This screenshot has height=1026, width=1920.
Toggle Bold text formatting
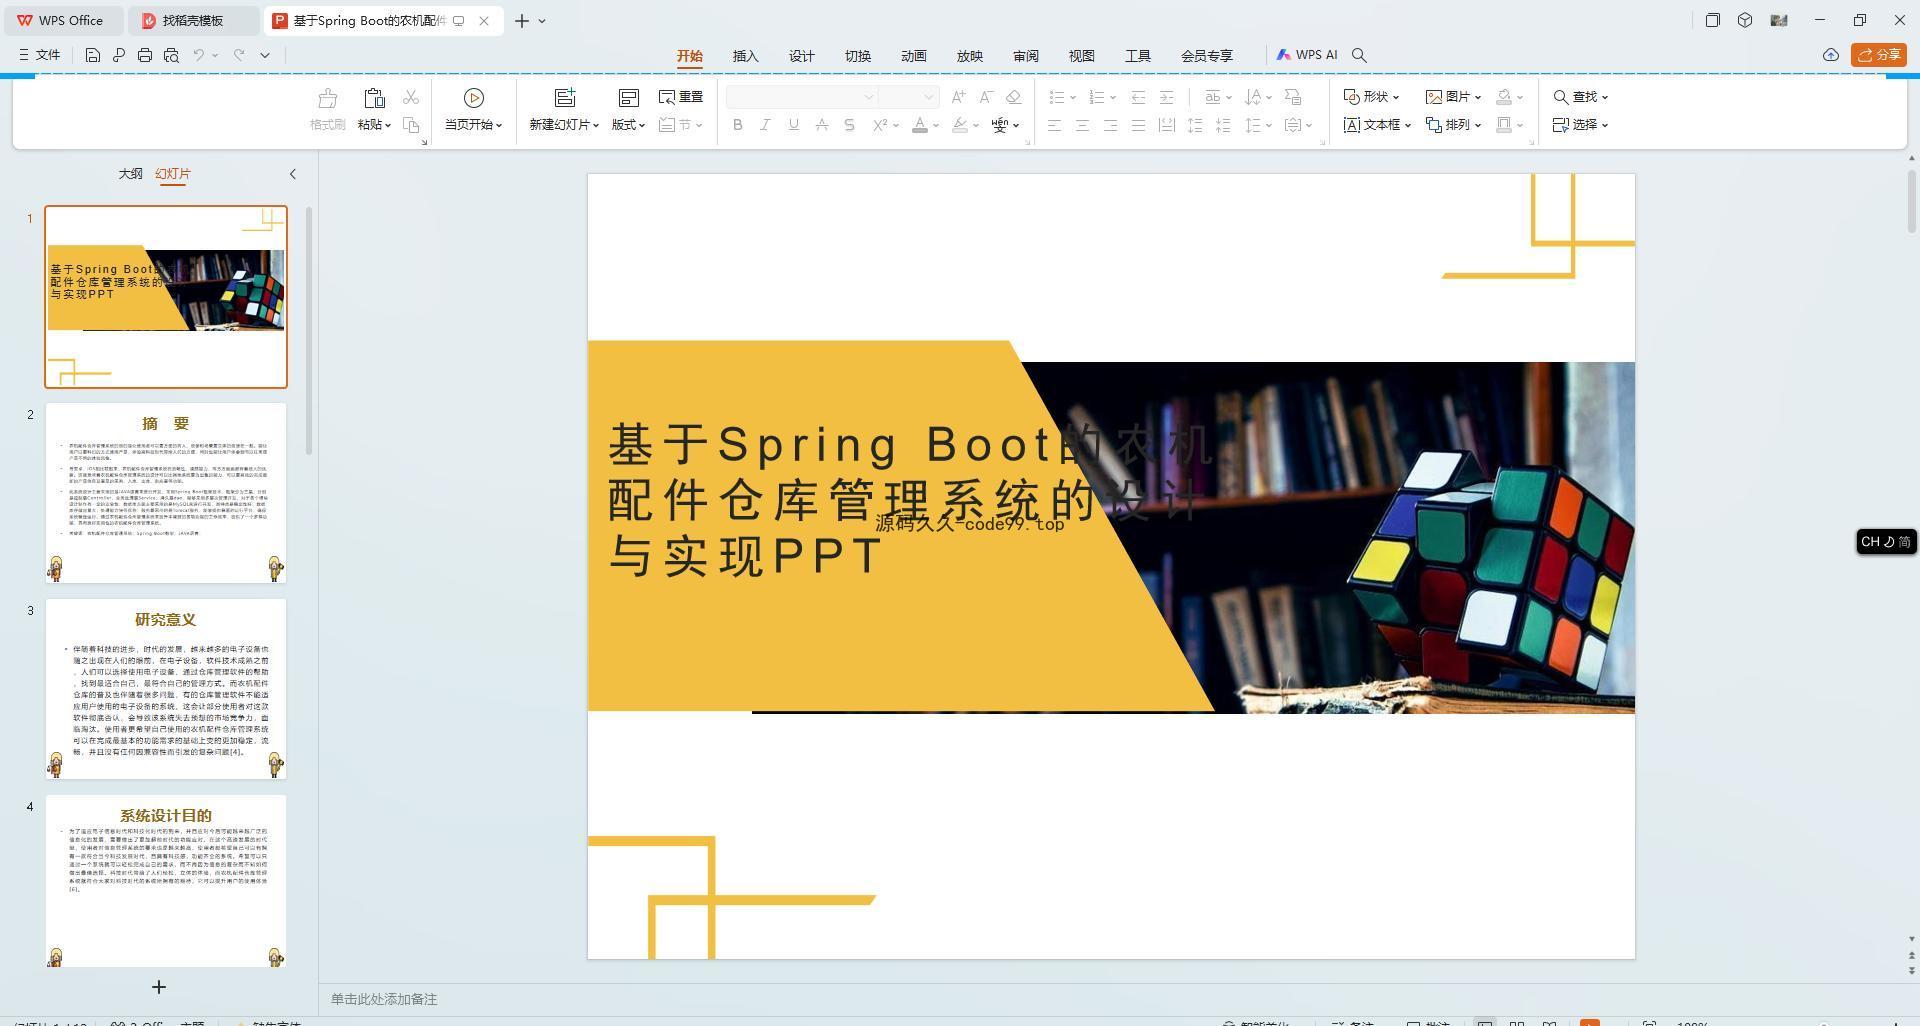738,125
